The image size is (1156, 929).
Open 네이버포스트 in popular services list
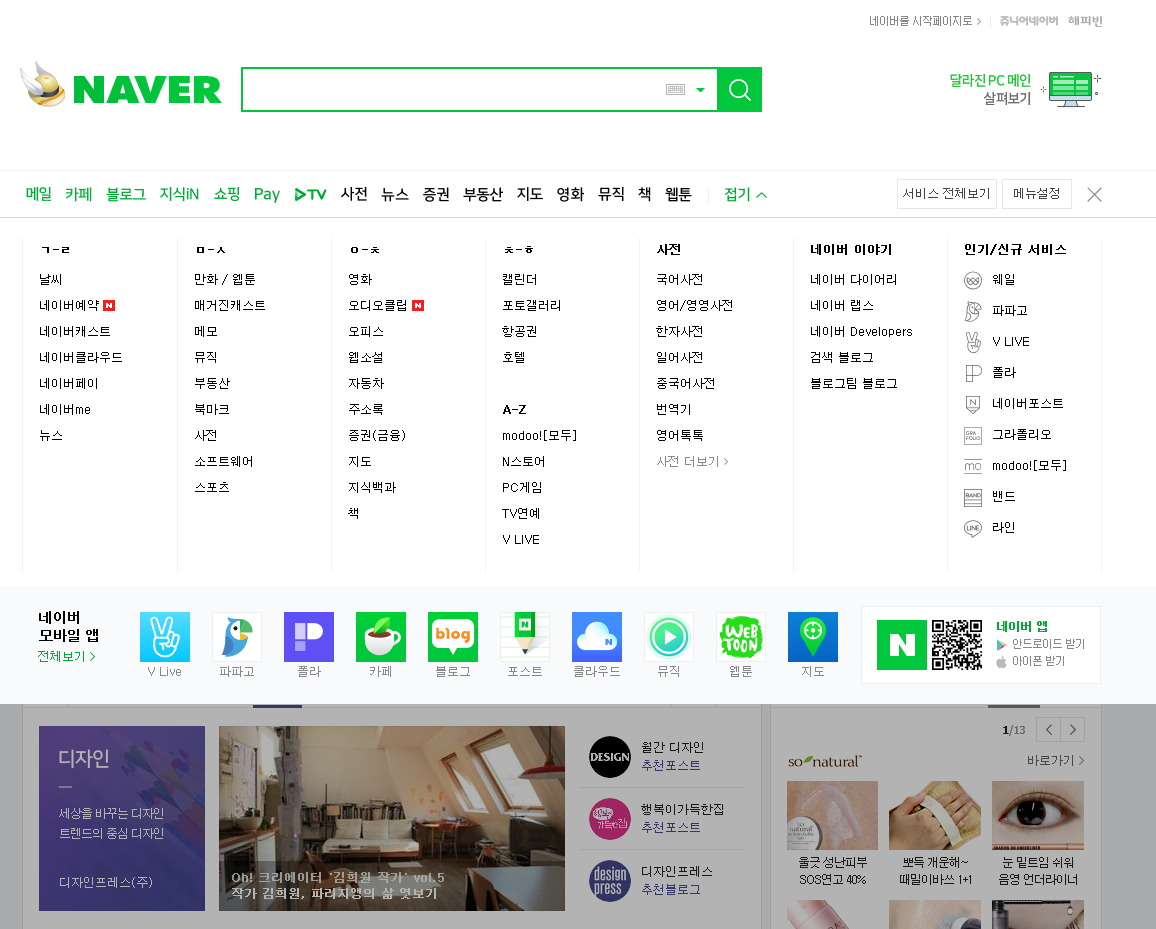(x=1014, y=403)
